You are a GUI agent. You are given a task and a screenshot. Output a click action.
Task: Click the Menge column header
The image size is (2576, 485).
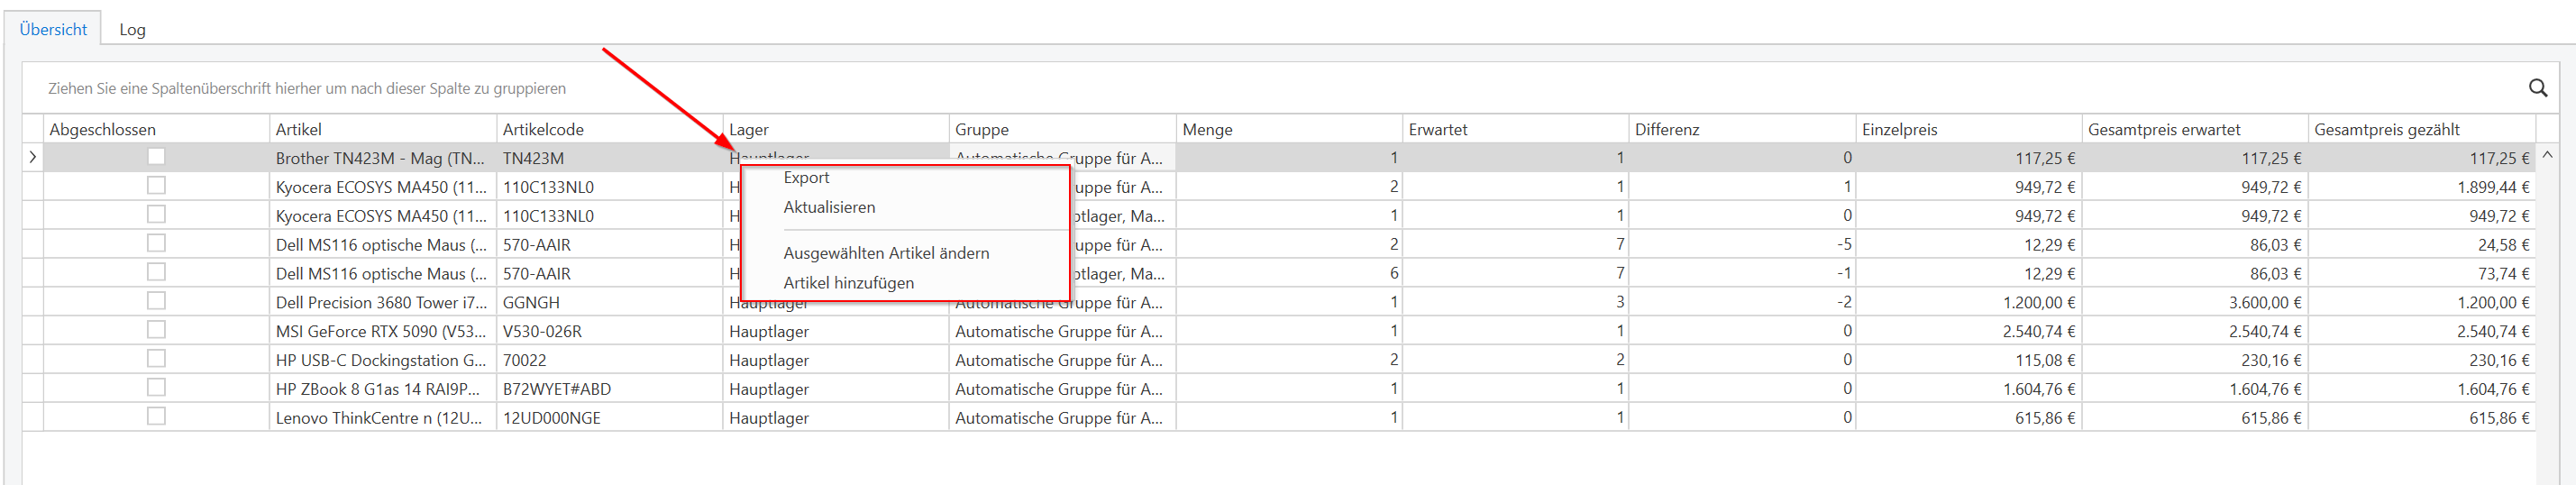click(1207, 129)
